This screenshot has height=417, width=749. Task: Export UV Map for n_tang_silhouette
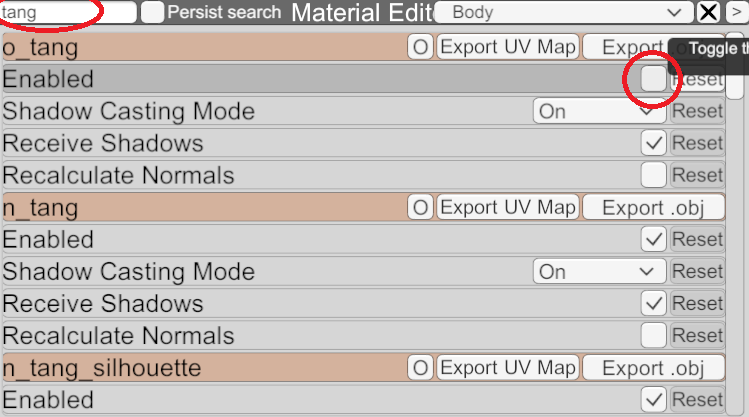click(508, 368)
